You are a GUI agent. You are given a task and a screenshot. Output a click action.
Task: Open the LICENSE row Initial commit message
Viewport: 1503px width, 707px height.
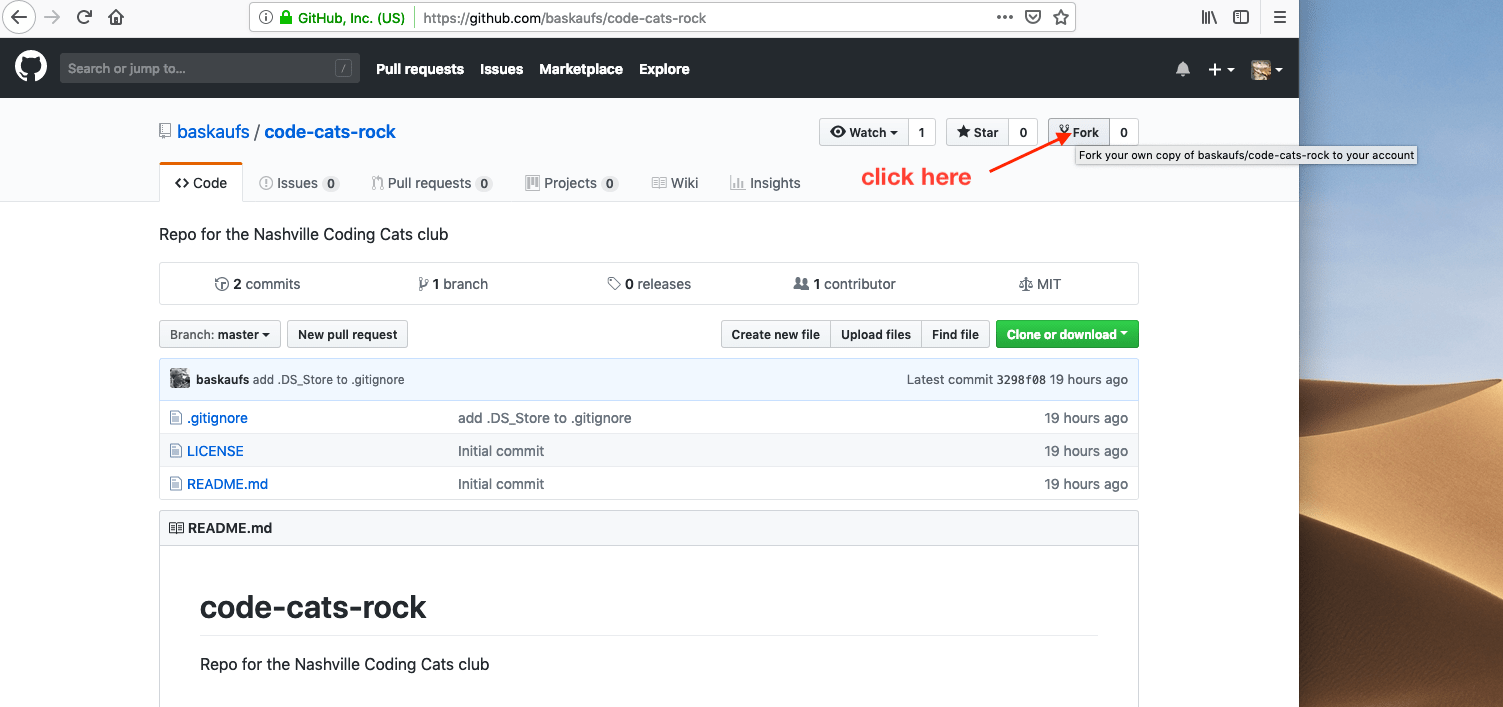(x=501, y=451)
